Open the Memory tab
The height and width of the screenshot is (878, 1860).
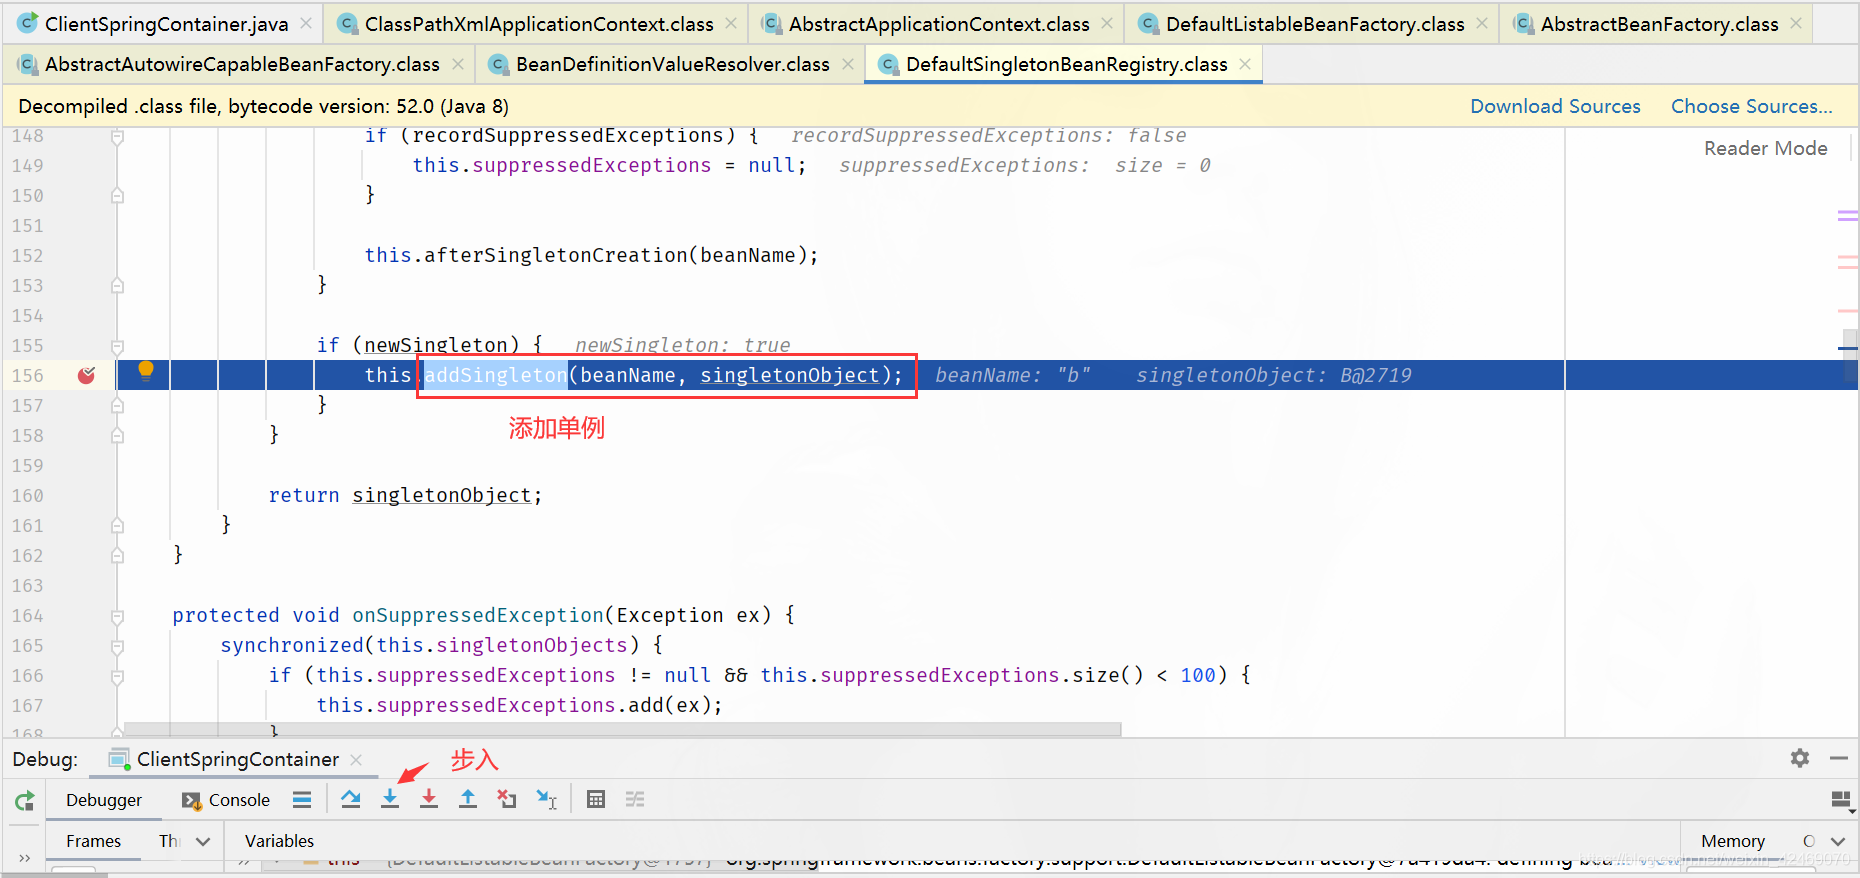pyautogui.click(x=1733, y=841)
